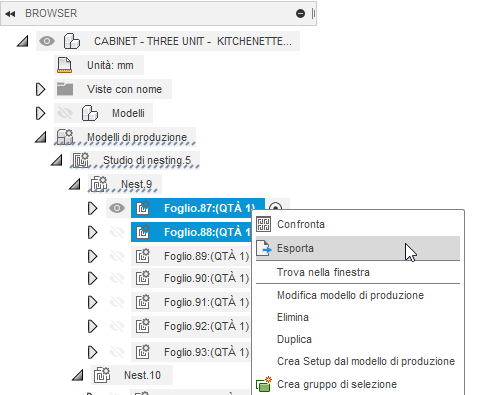The image size is (500, 395).
Task: Show Foglio.91 using its eye icon
Action: tap(117, 302)
